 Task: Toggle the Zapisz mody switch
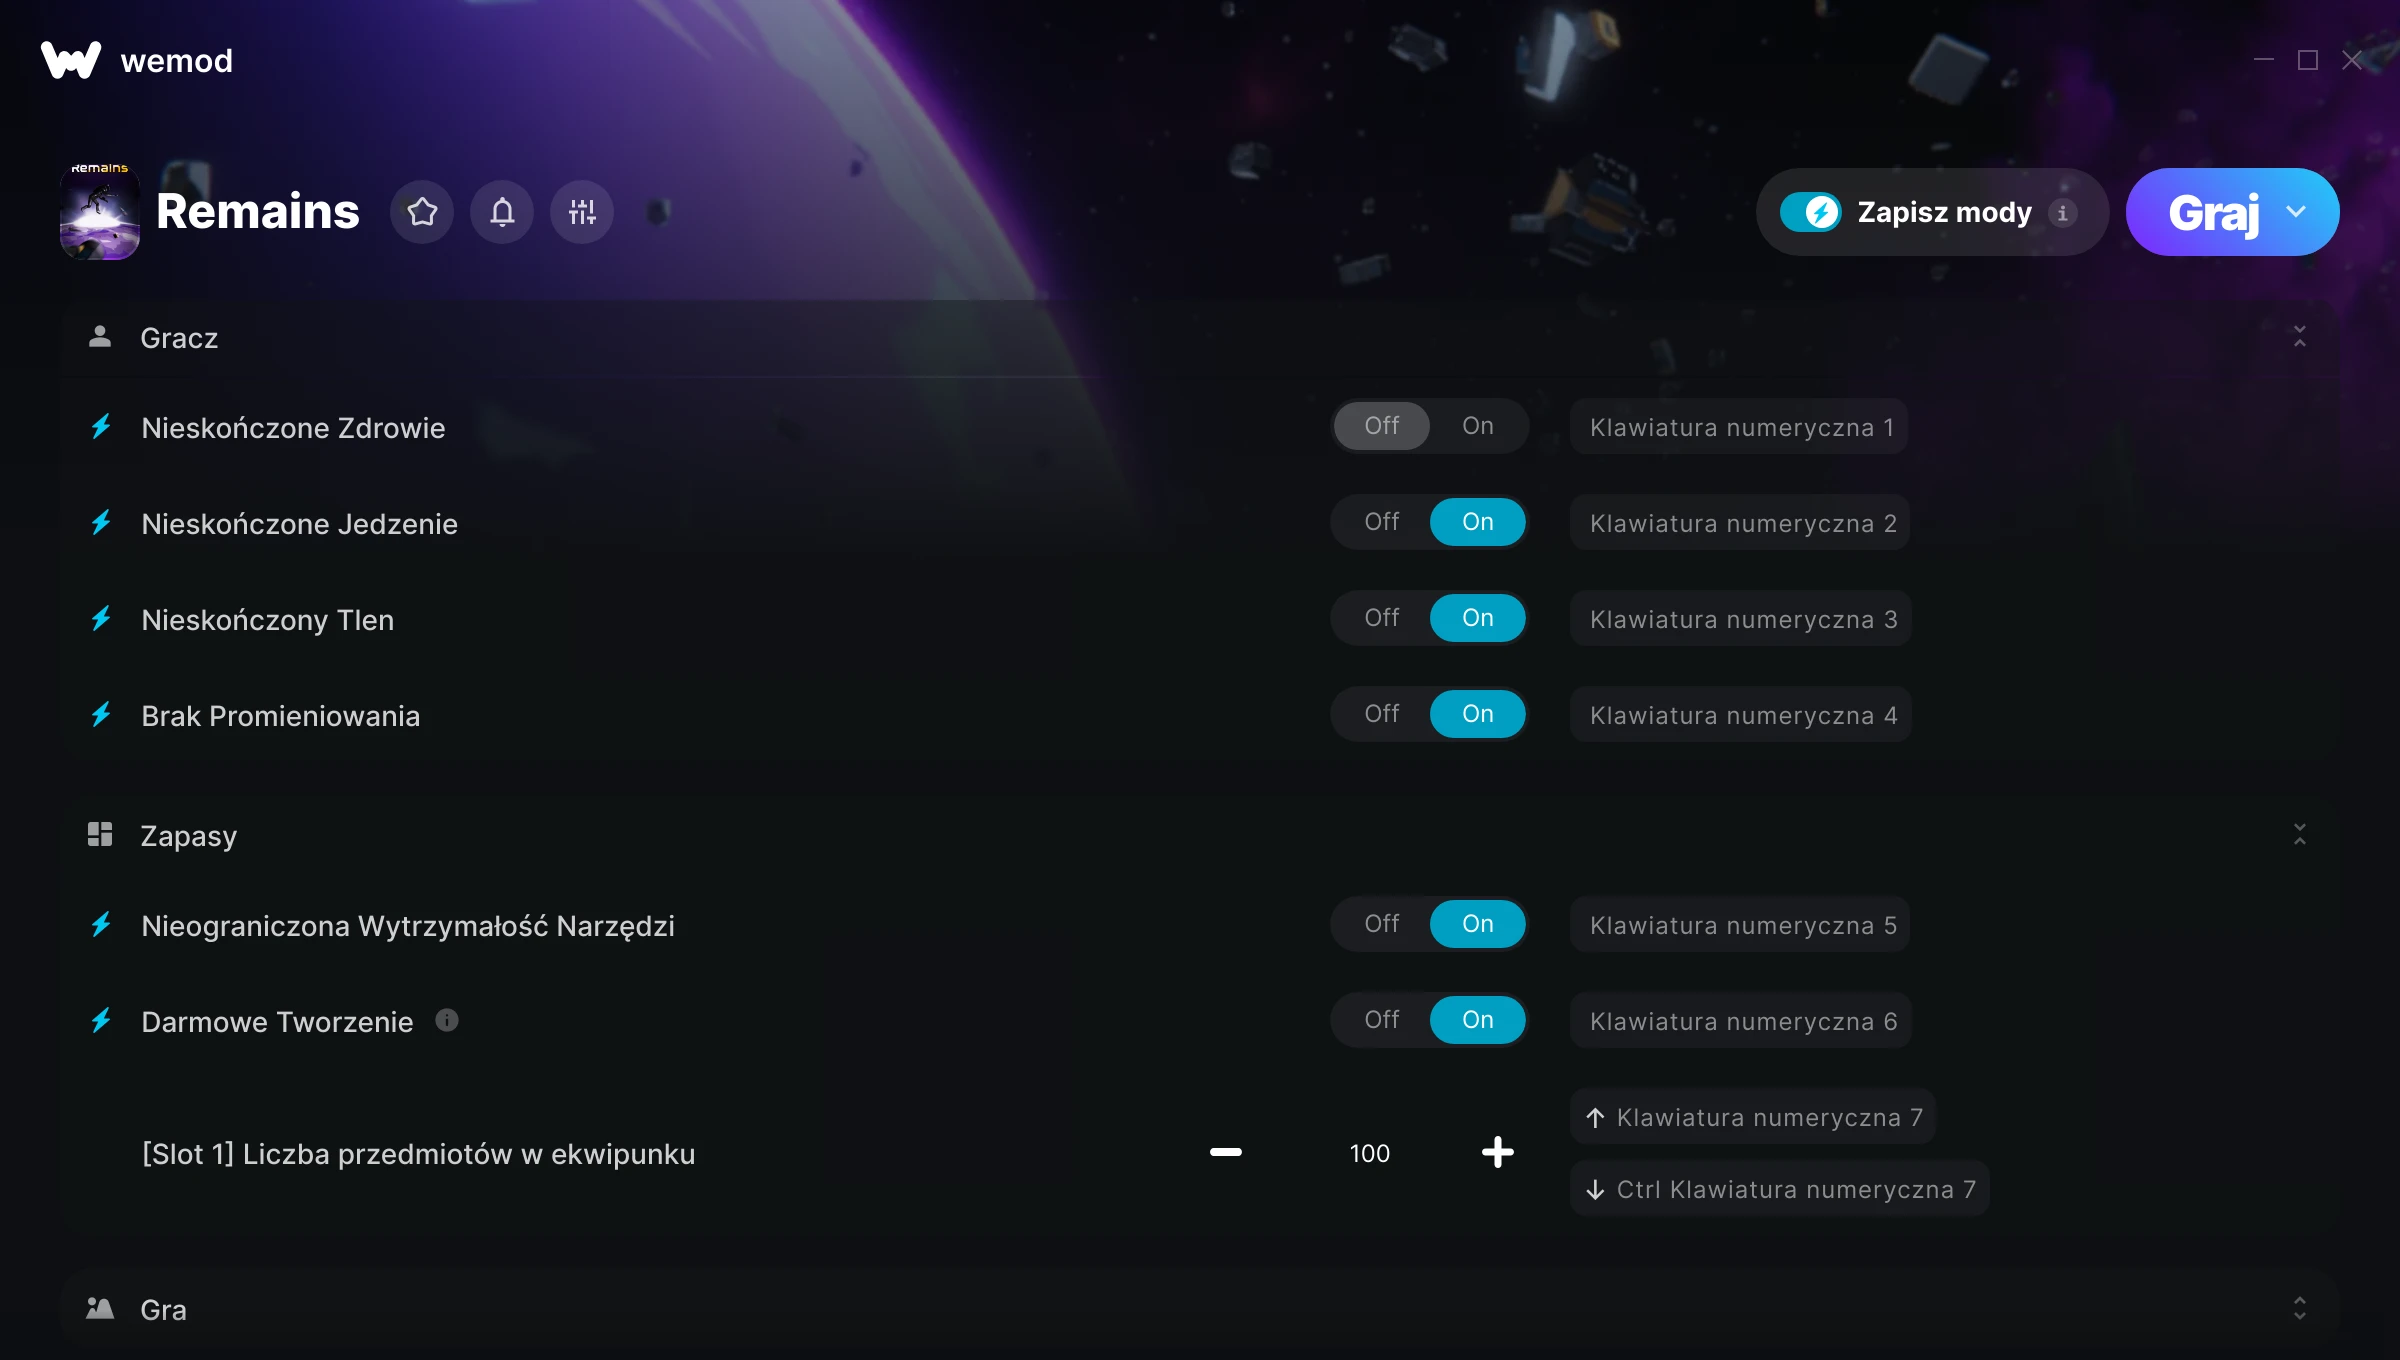click(x=1810, y=212)
